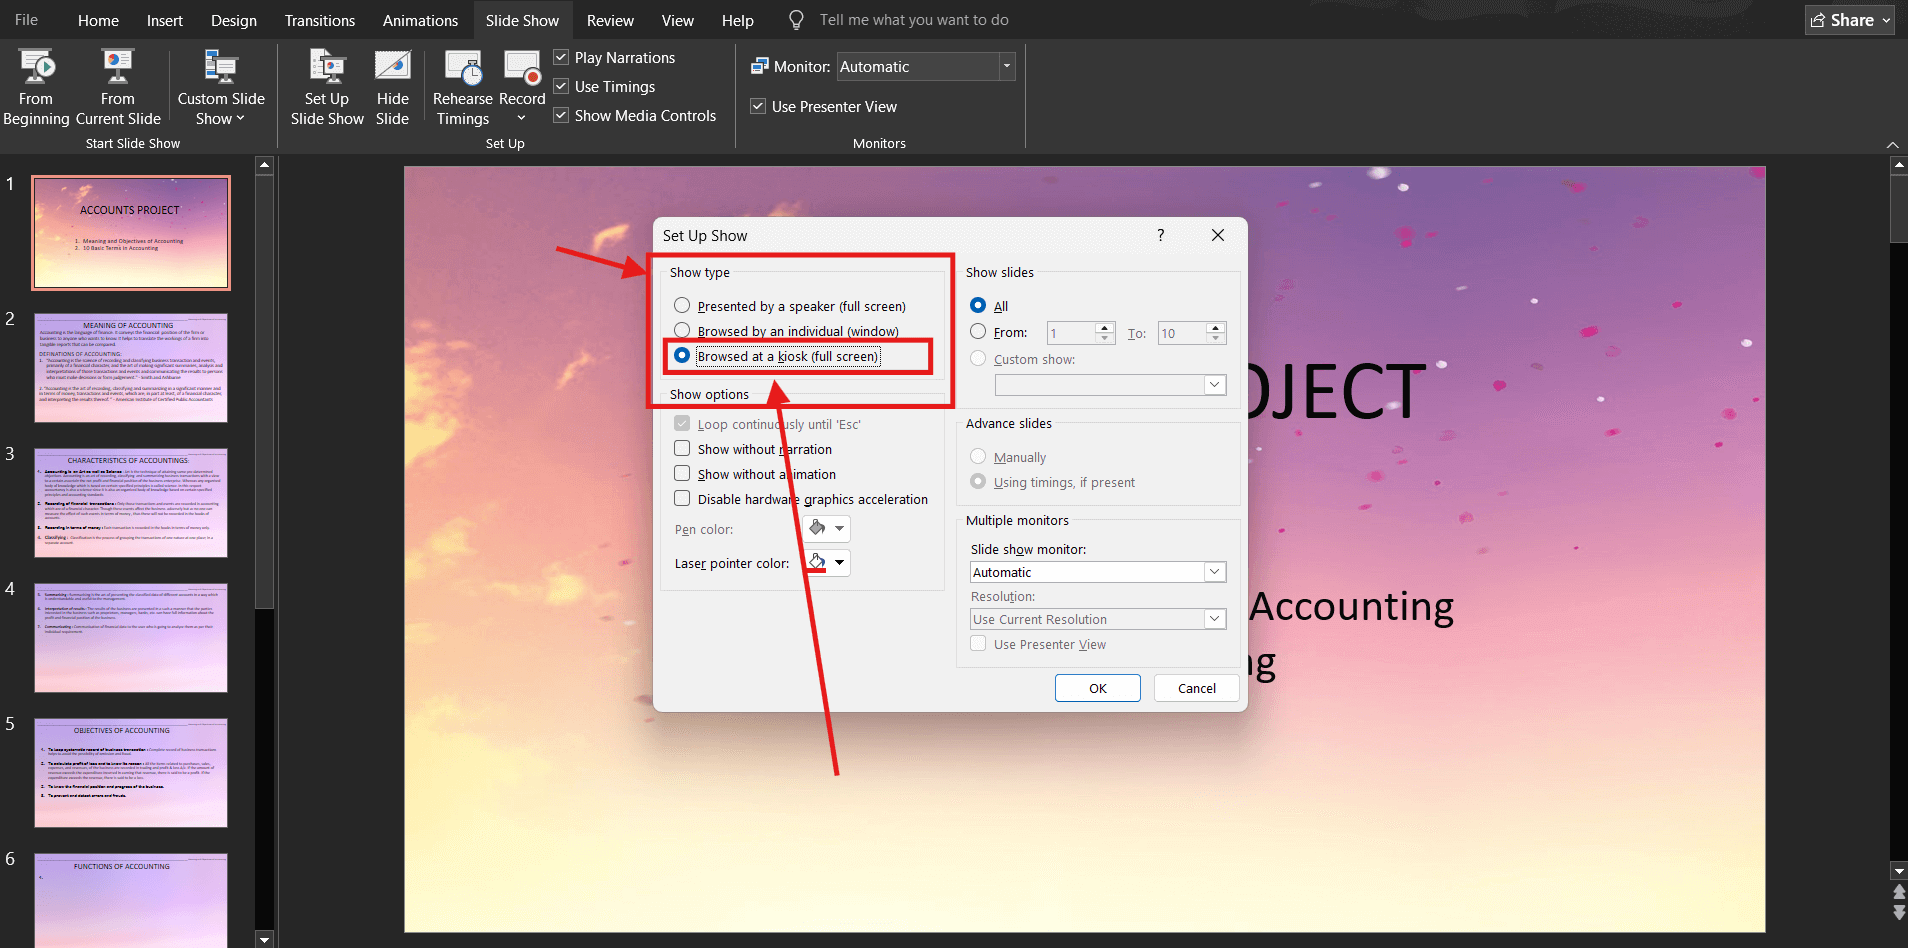The height and width of the screenshot is (948, 1908).
Task: Select the From slides radio button
Action: click(978, 331)
